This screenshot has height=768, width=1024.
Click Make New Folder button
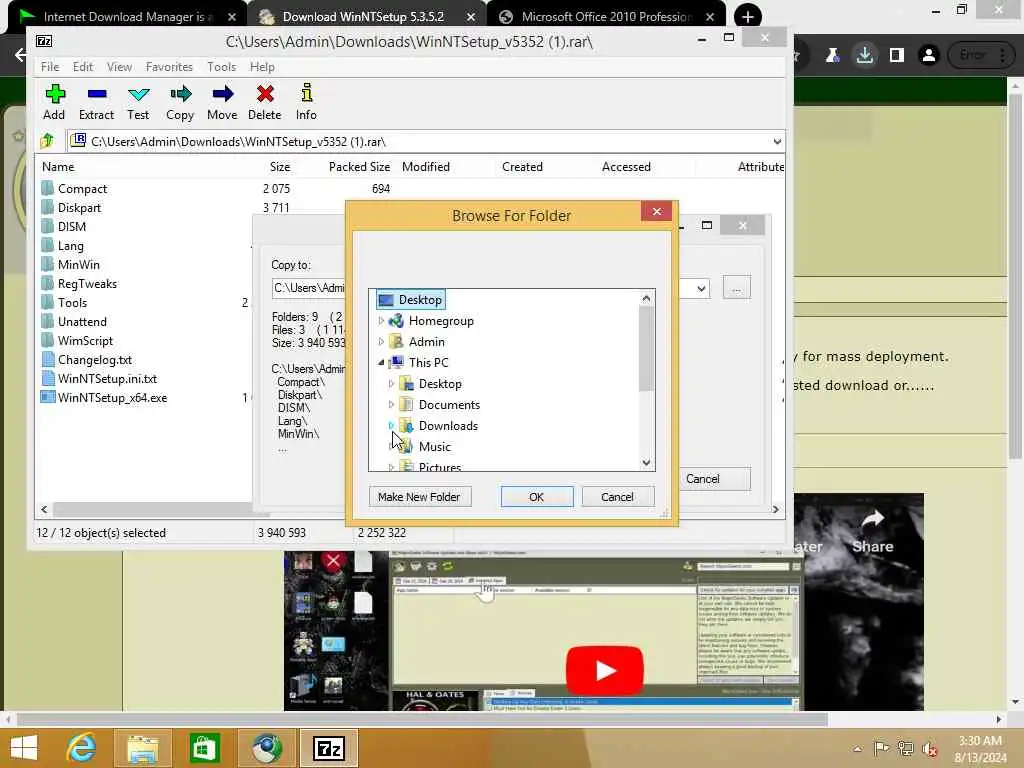(x=419, y=496)
